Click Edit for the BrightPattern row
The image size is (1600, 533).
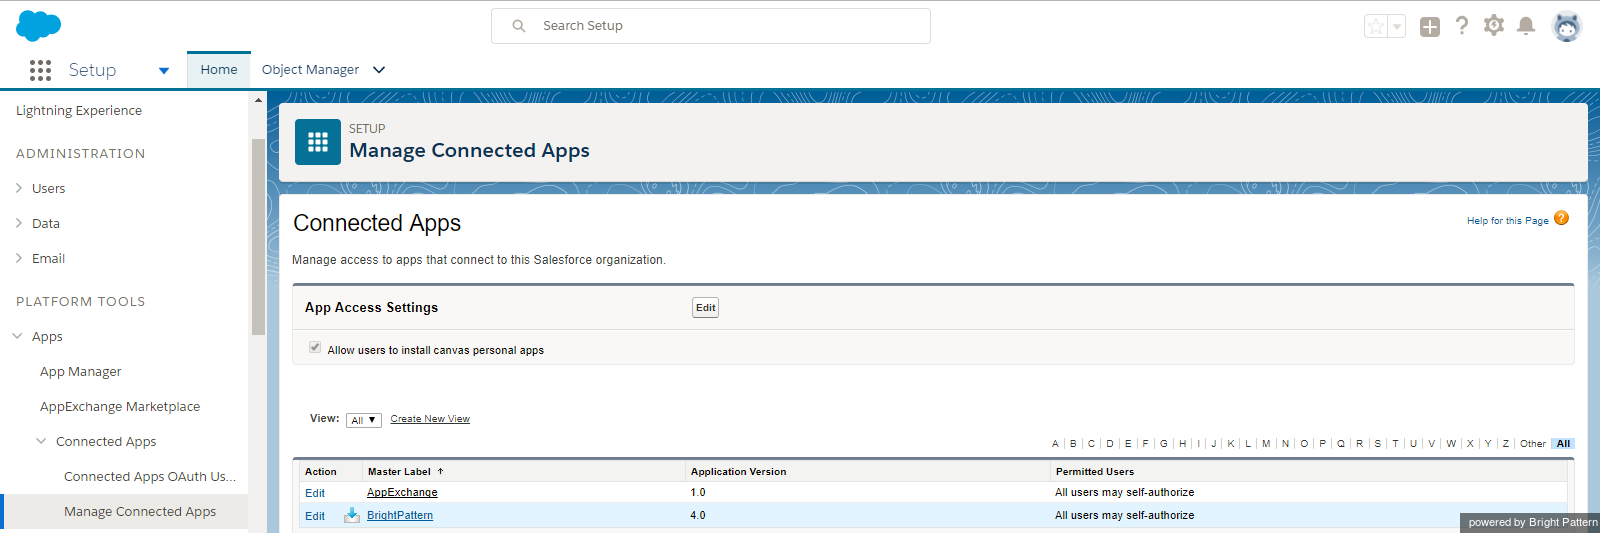pos(315,516)
